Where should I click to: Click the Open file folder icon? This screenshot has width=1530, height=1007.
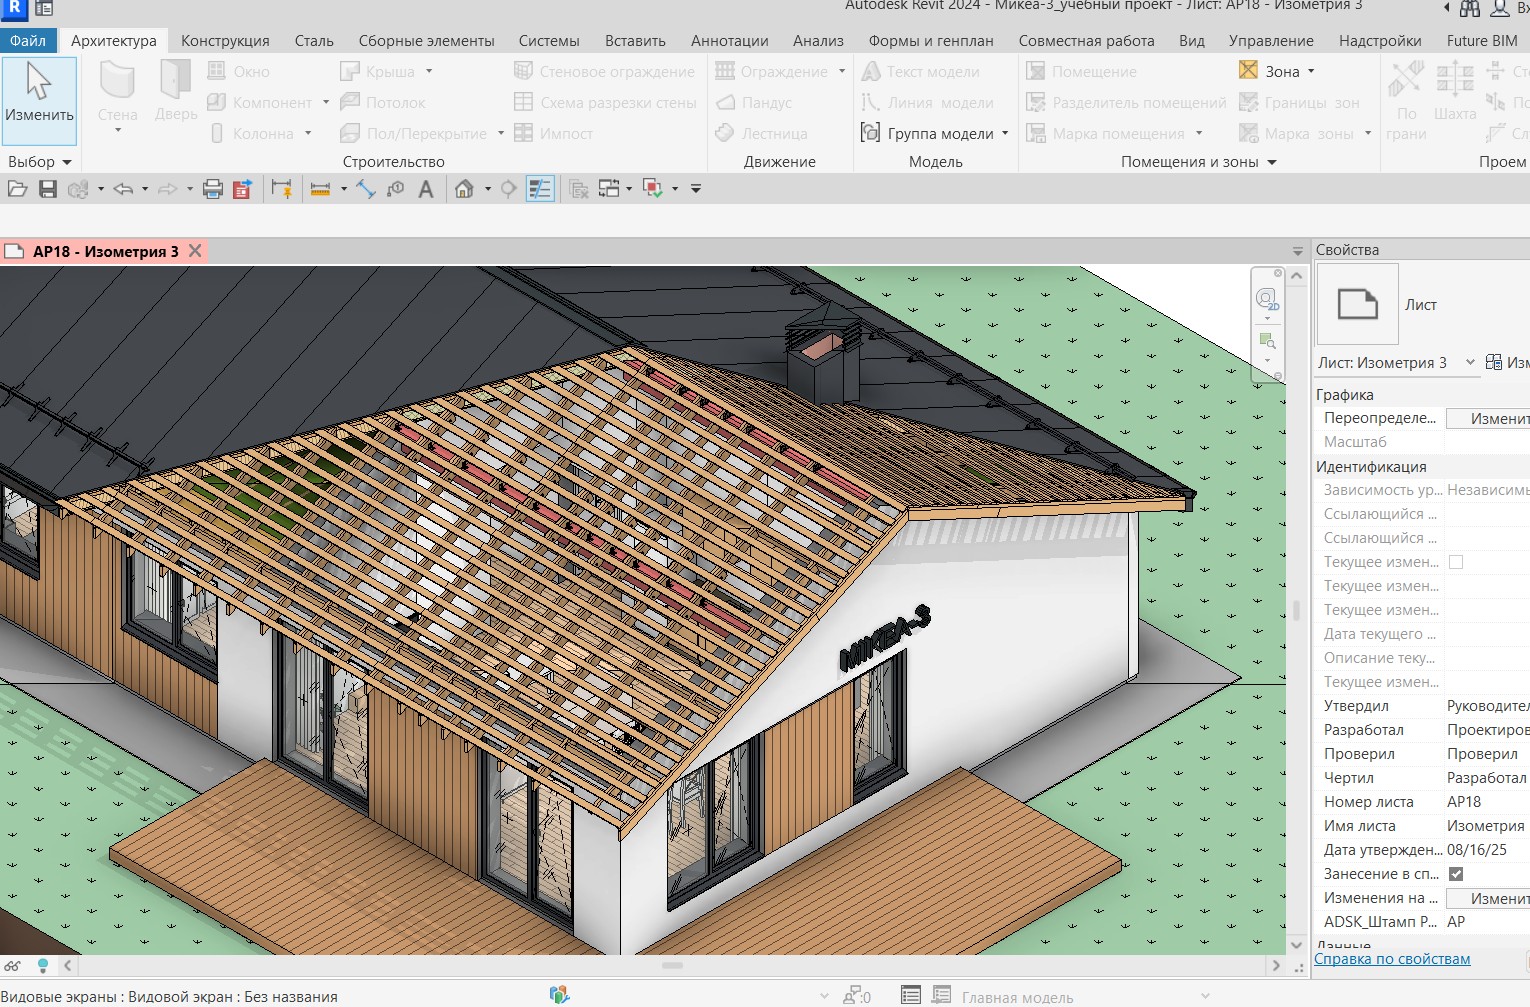pos(17,189)
